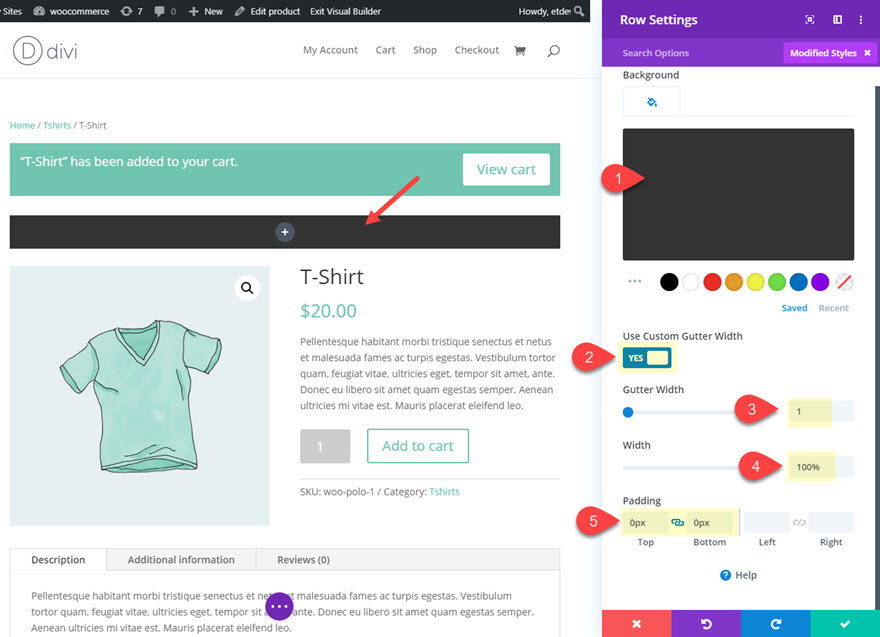Click the Left padding field
Image resolution: width=880 pixels, height=637 pixels.
(767, 523)
